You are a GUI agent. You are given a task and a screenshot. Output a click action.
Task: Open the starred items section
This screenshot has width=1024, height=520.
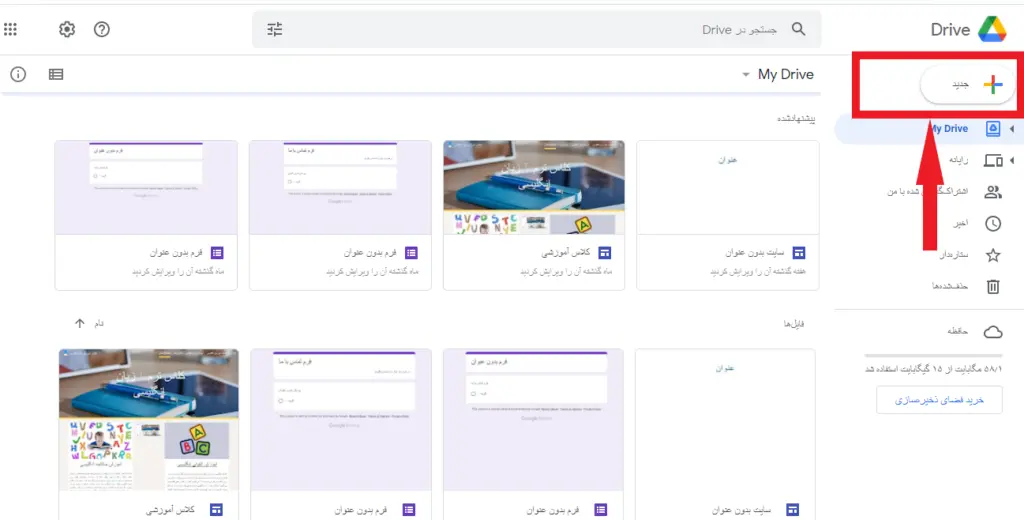point(992,255)
